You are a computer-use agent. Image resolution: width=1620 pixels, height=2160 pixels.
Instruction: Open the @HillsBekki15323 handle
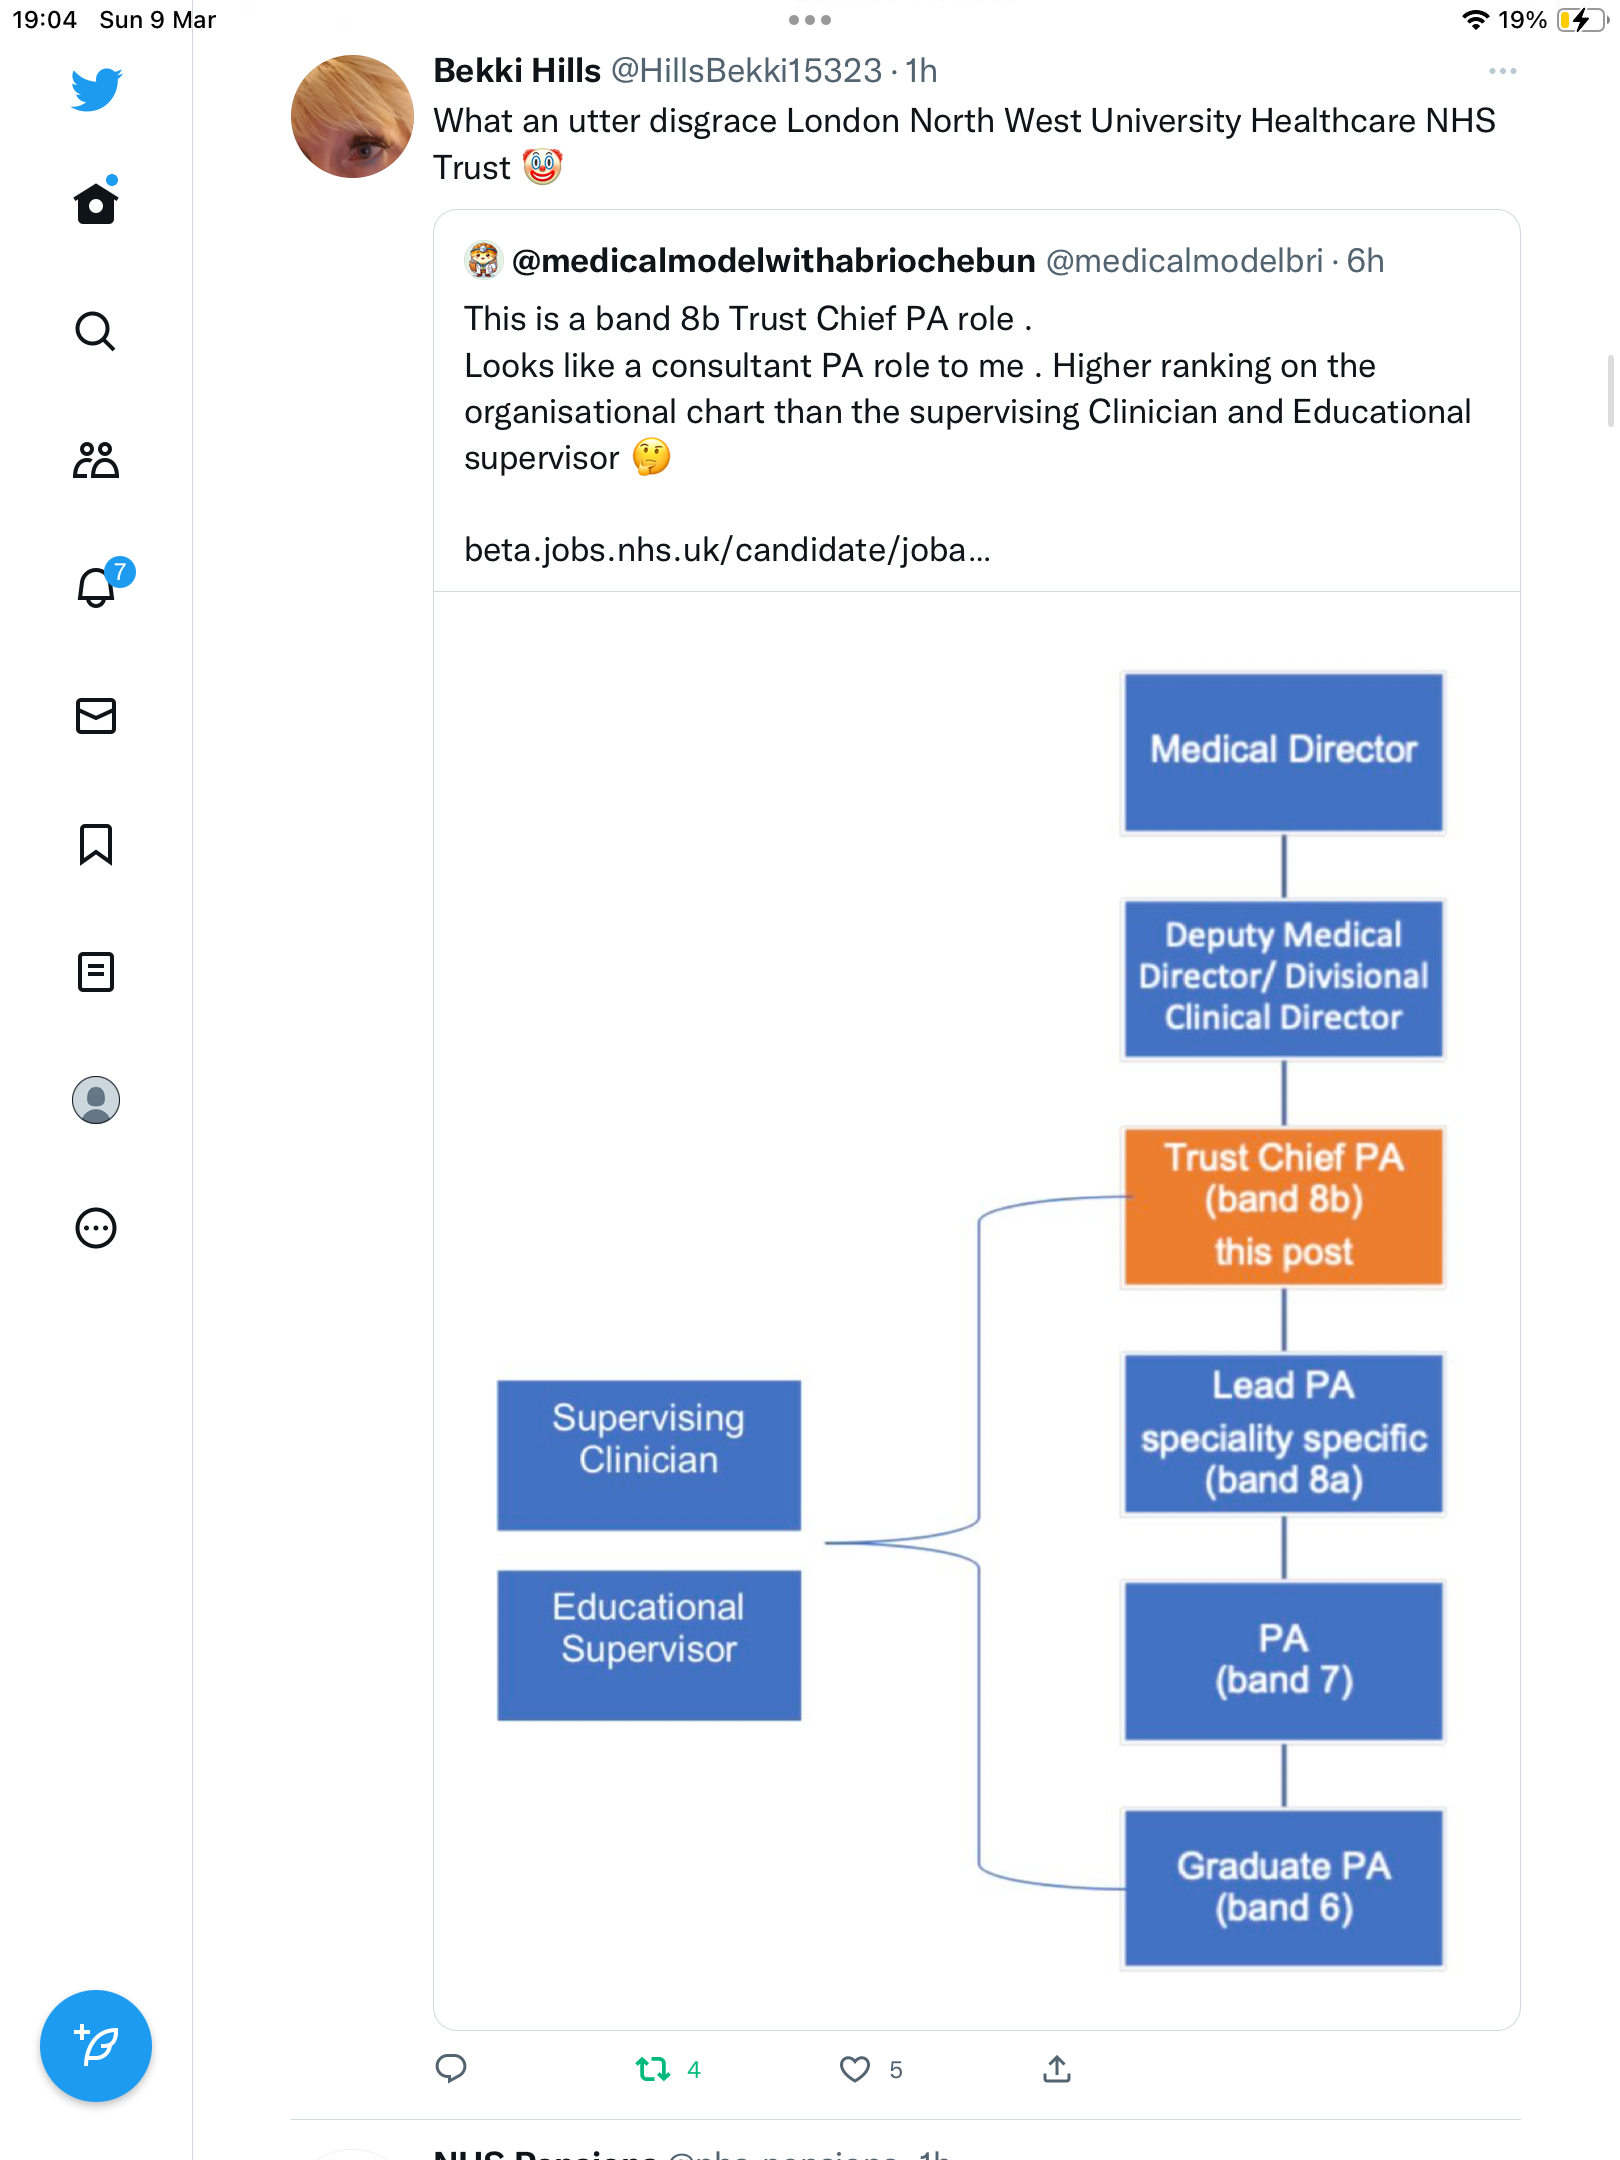(x=746, y=71)
